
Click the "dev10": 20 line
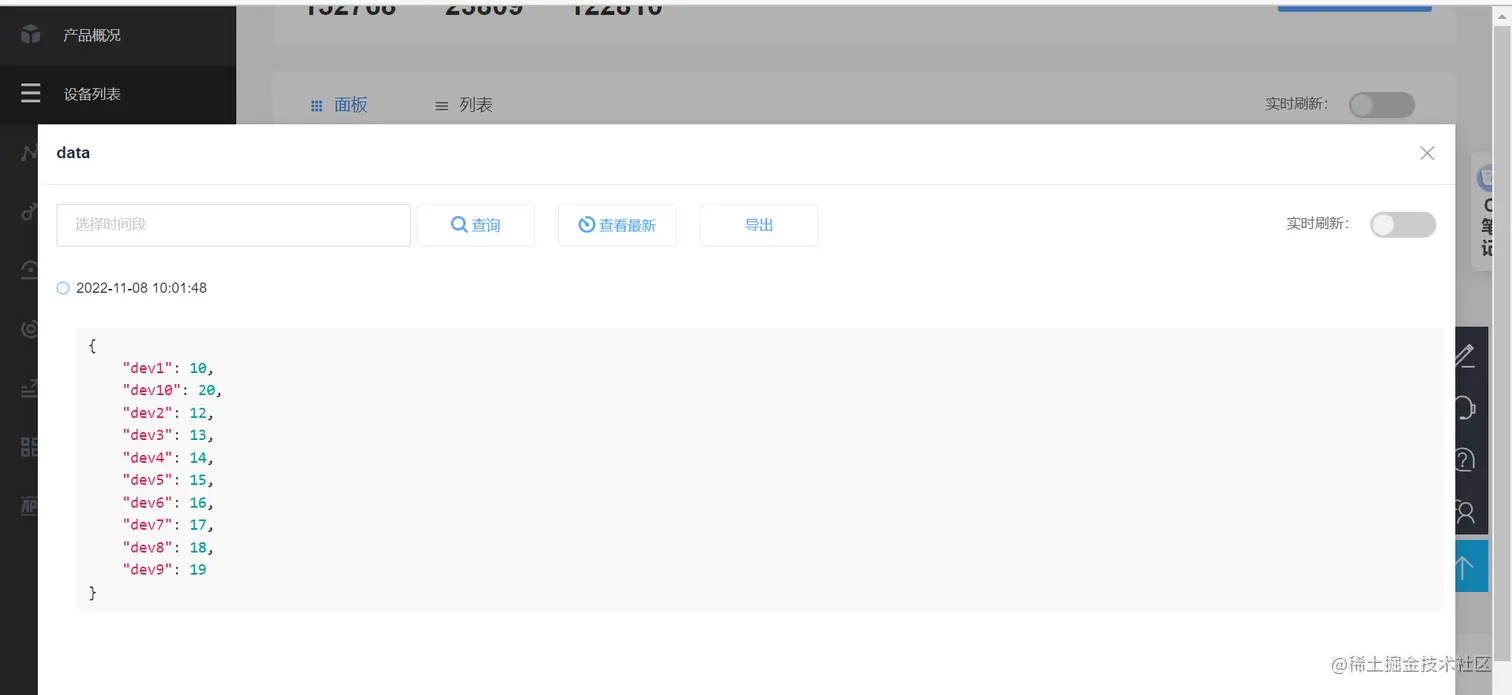tap(172, 390)
